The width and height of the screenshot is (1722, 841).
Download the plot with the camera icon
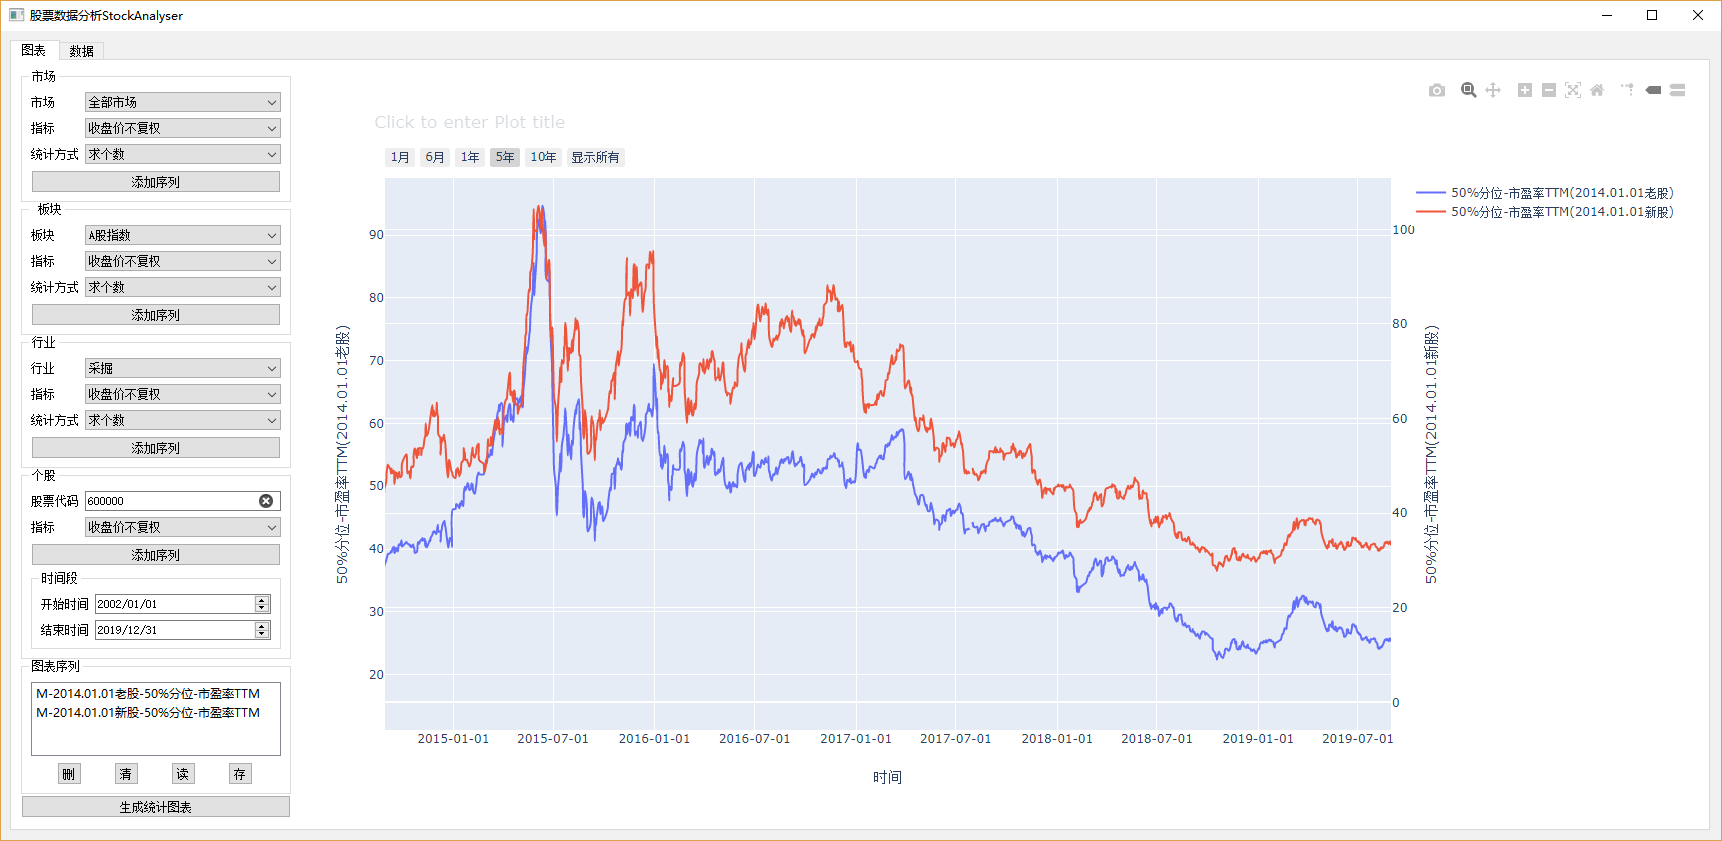(1437, 90)
